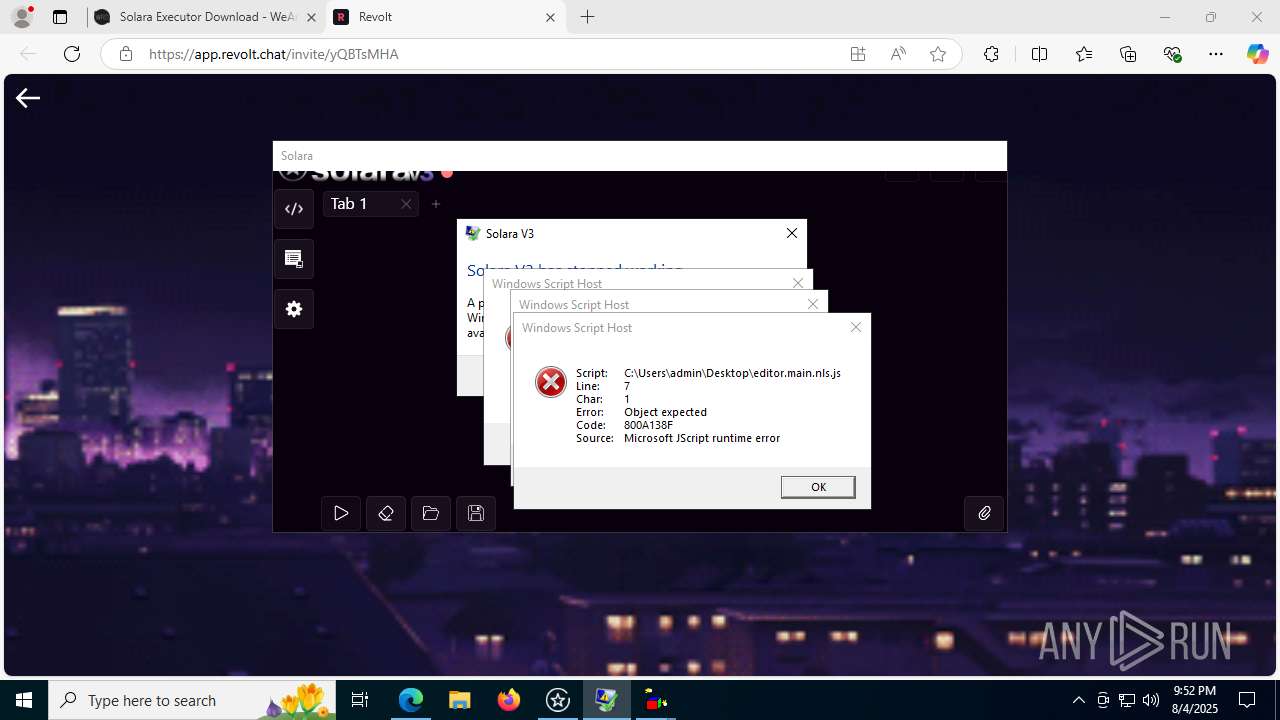Go back using Revolt's left arrow
The image size is (1280, 720).
[28, 97]
